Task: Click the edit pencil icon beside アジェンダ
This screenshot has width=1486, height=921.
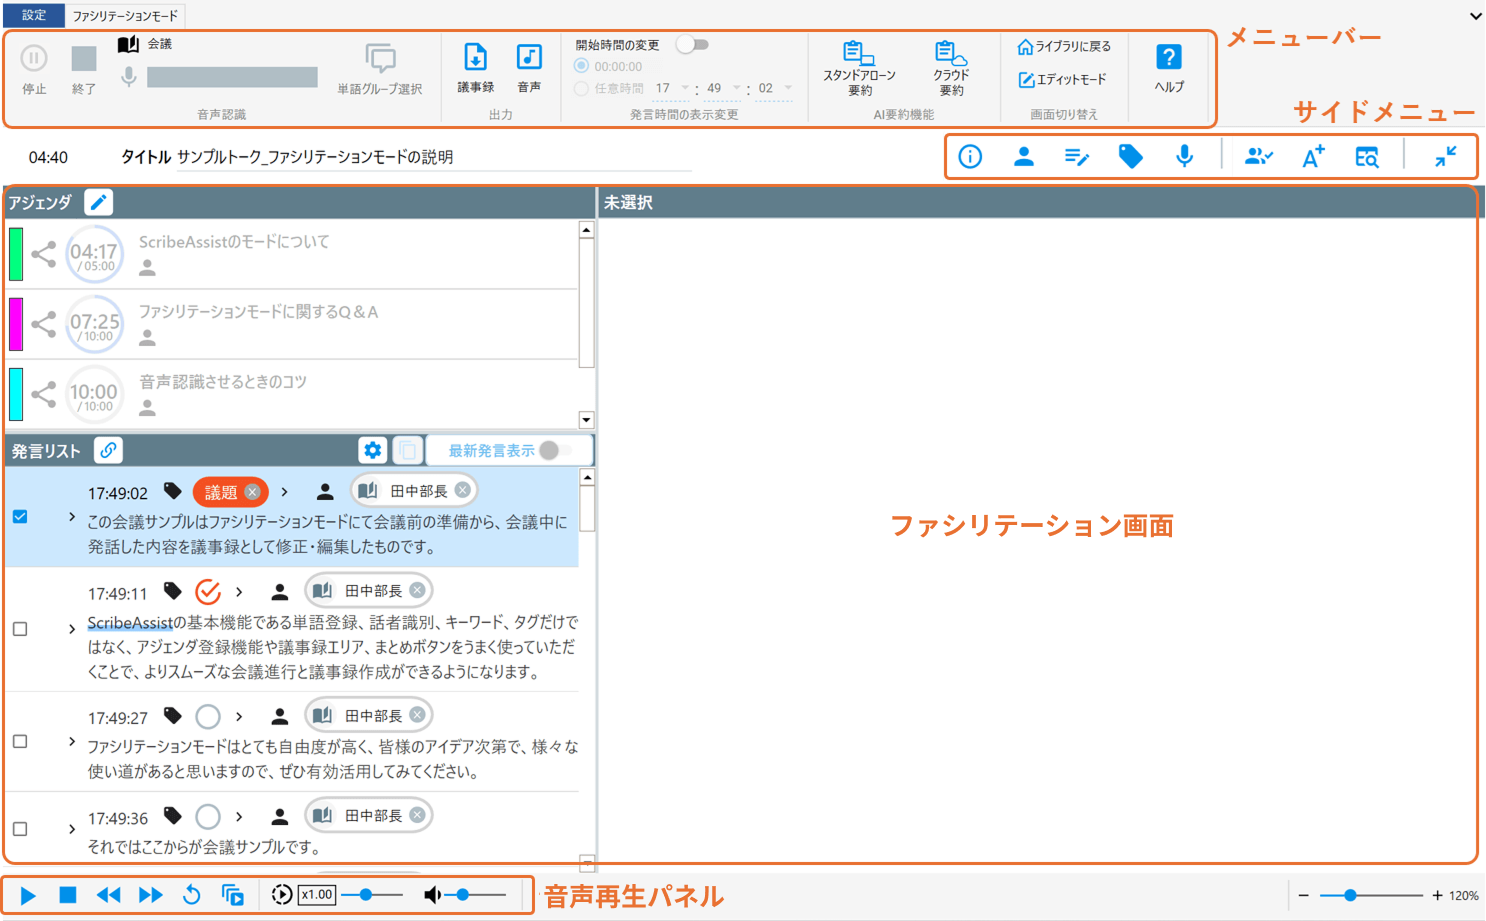Action: pos(98,202)
